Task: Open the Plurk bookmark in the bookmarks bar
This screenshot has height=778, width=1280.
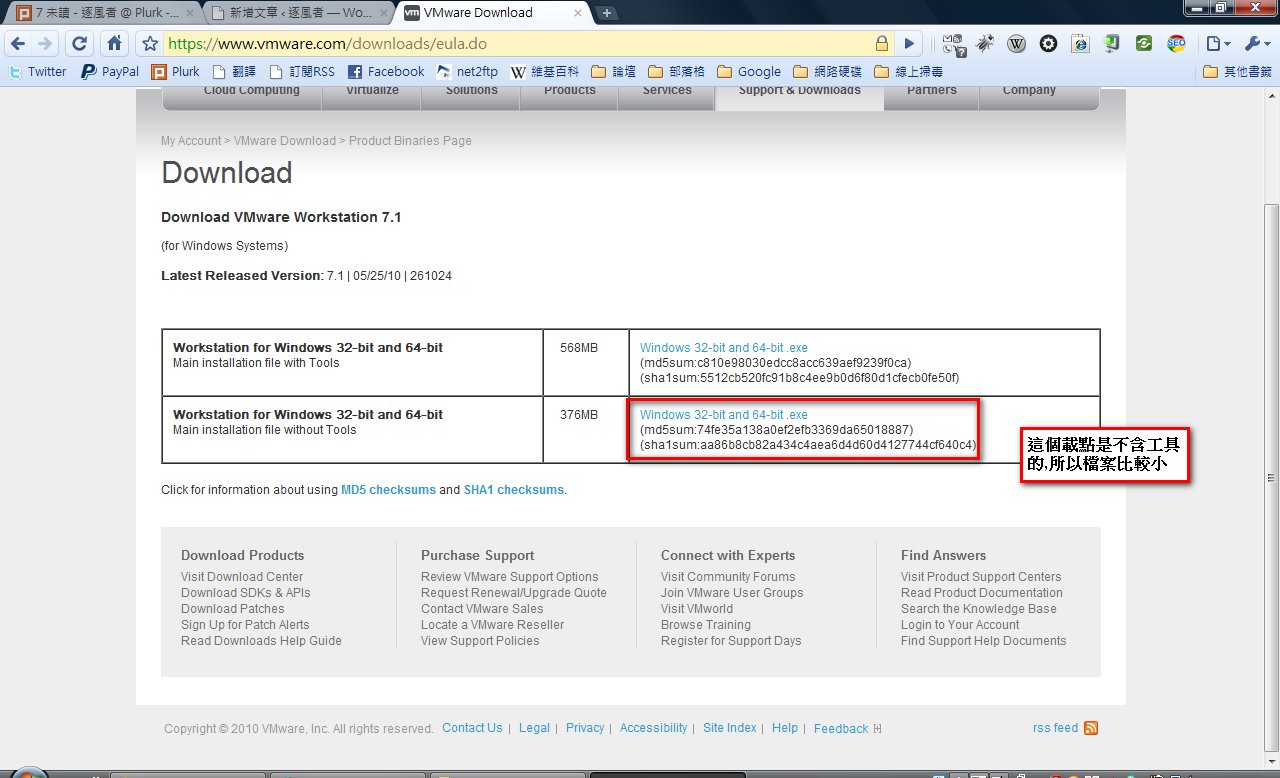Action: (176, 72)
